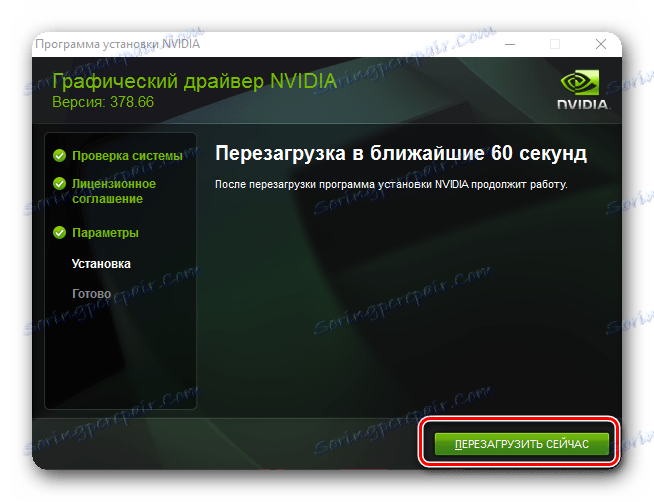Click the Версия: 378.66 label
The height and width of the screenshot is (502, 654).
(103, 102)
